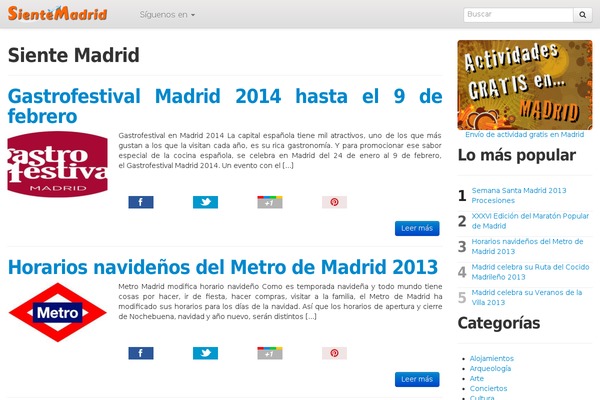Click the Lo más popular heading
This screenshot has height=400, width=600.
517,155
